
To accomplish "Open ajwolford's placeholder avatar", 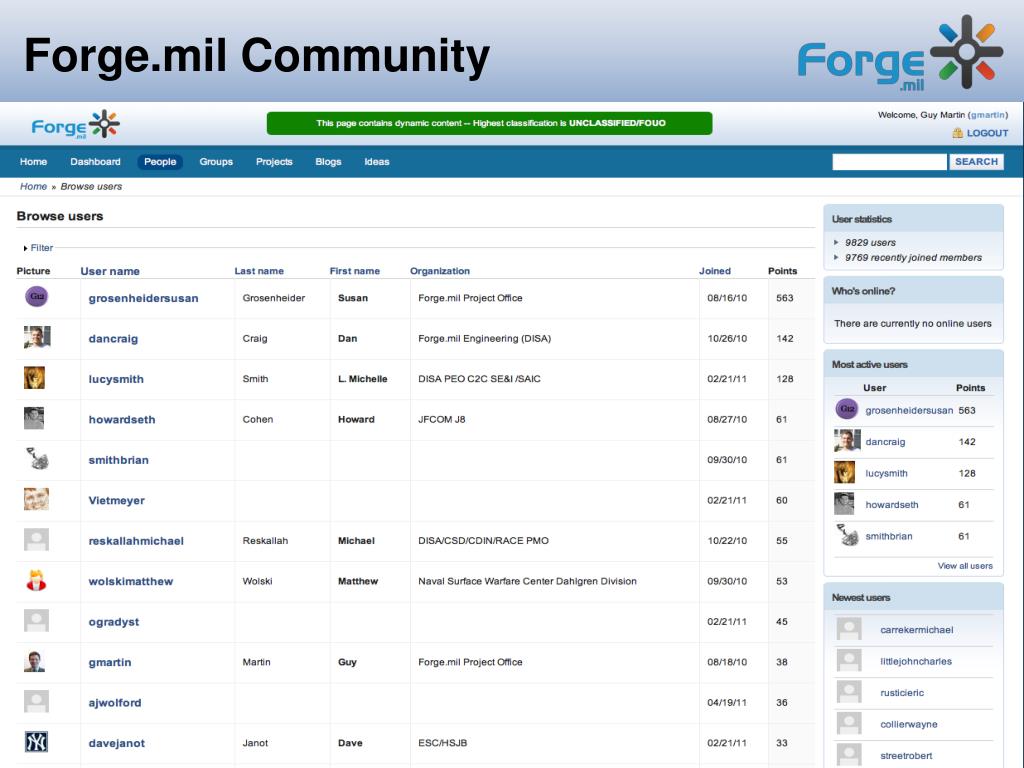I will click(37, 702).
